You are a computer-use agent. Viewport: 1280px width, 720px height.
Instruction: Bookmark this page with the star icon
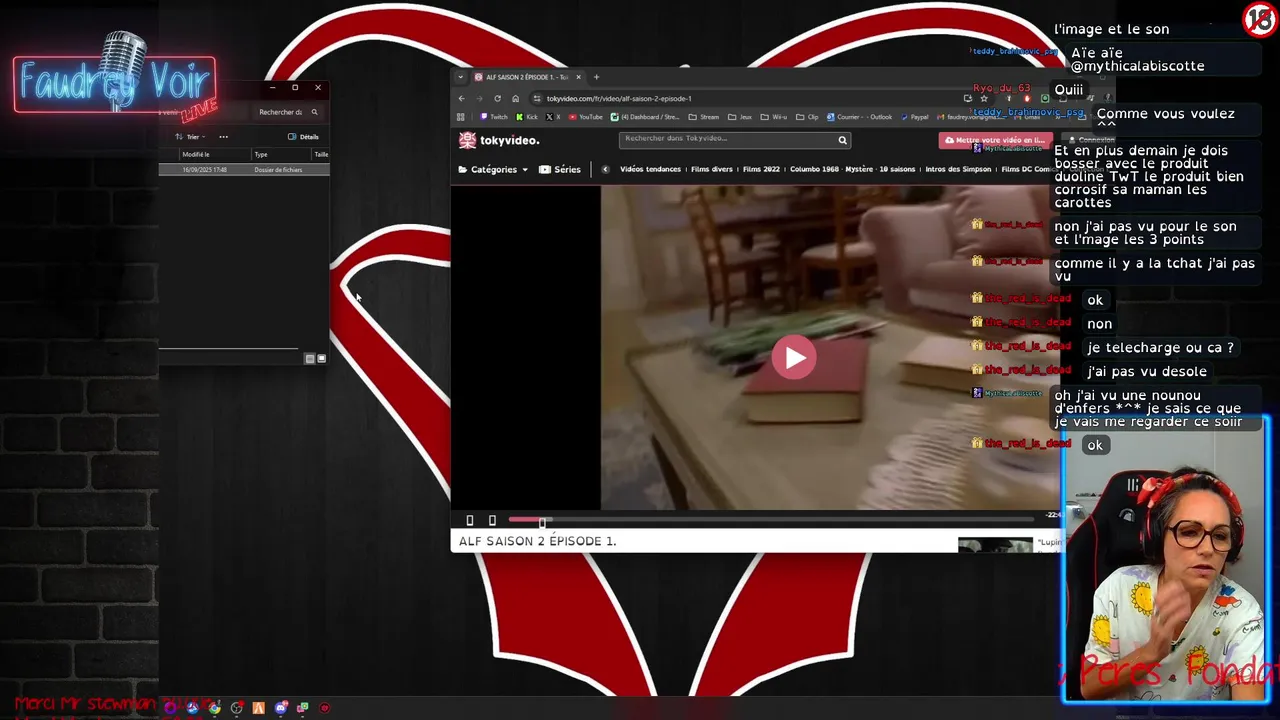point(984,98)
